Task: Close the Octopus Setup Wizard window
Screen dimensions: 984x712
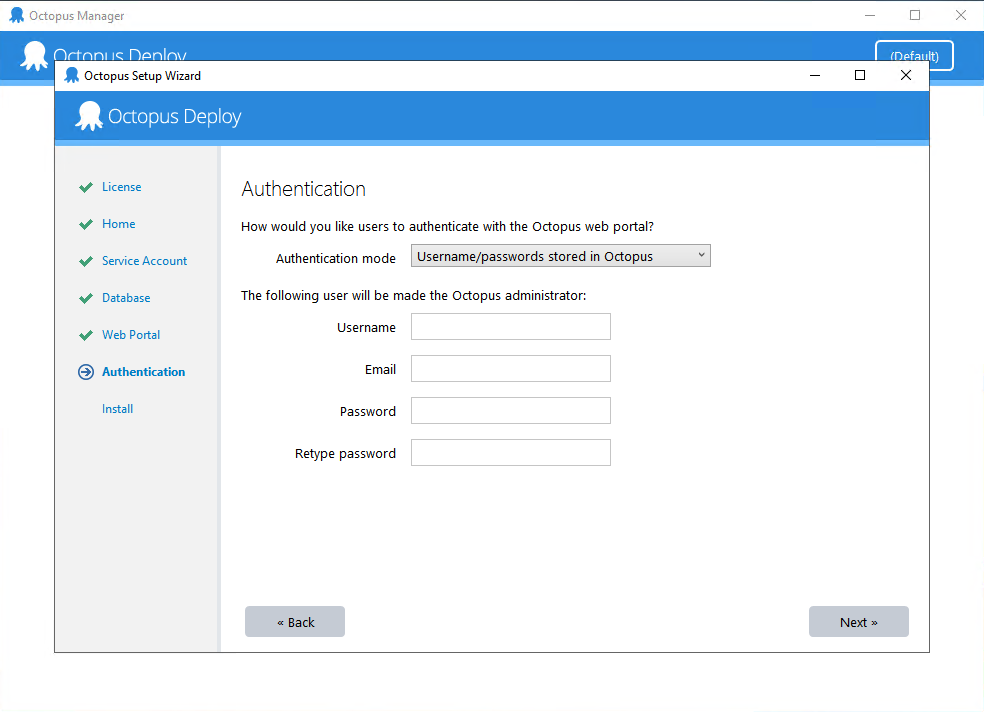Action: tap(906, 75)
